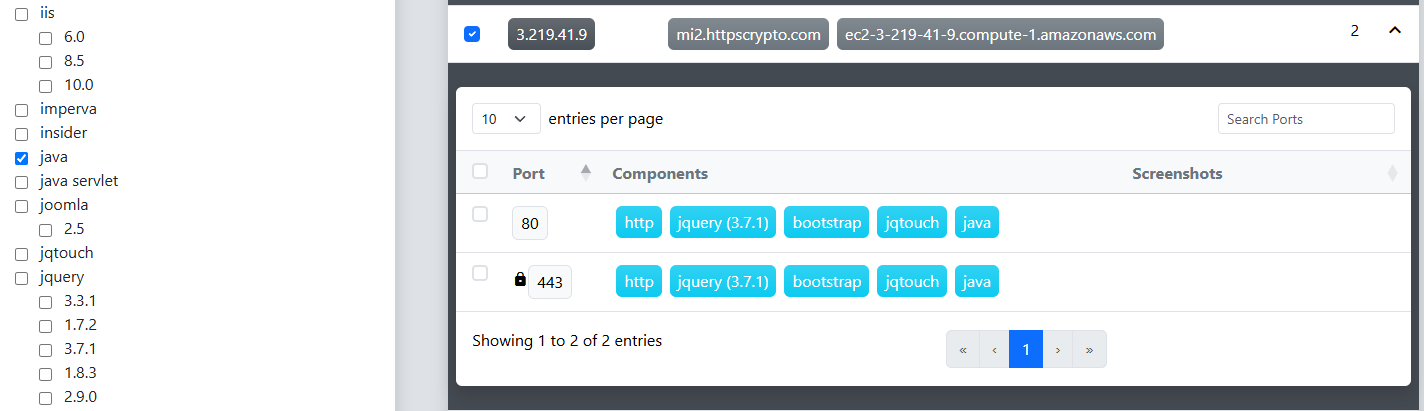
Task: Sort by the Screenshots column arrows
Action: point(1392,173)
